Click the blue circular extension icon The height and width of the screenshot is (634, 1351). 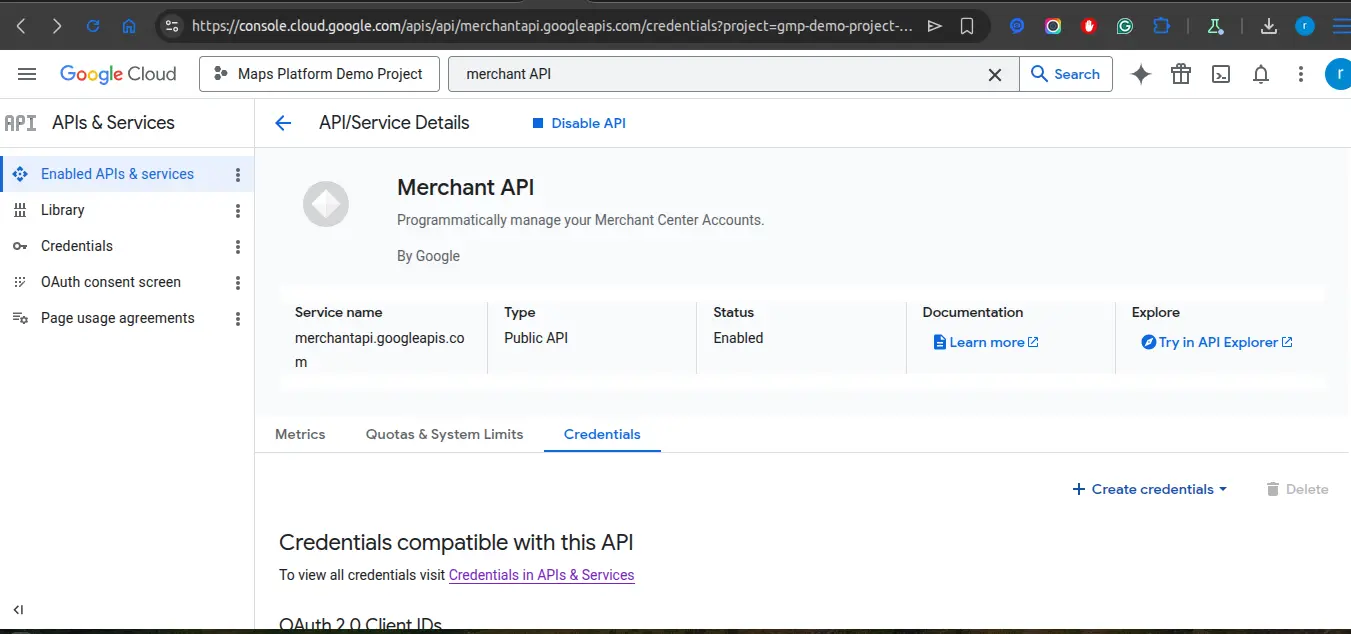(x=1017, y=26)
